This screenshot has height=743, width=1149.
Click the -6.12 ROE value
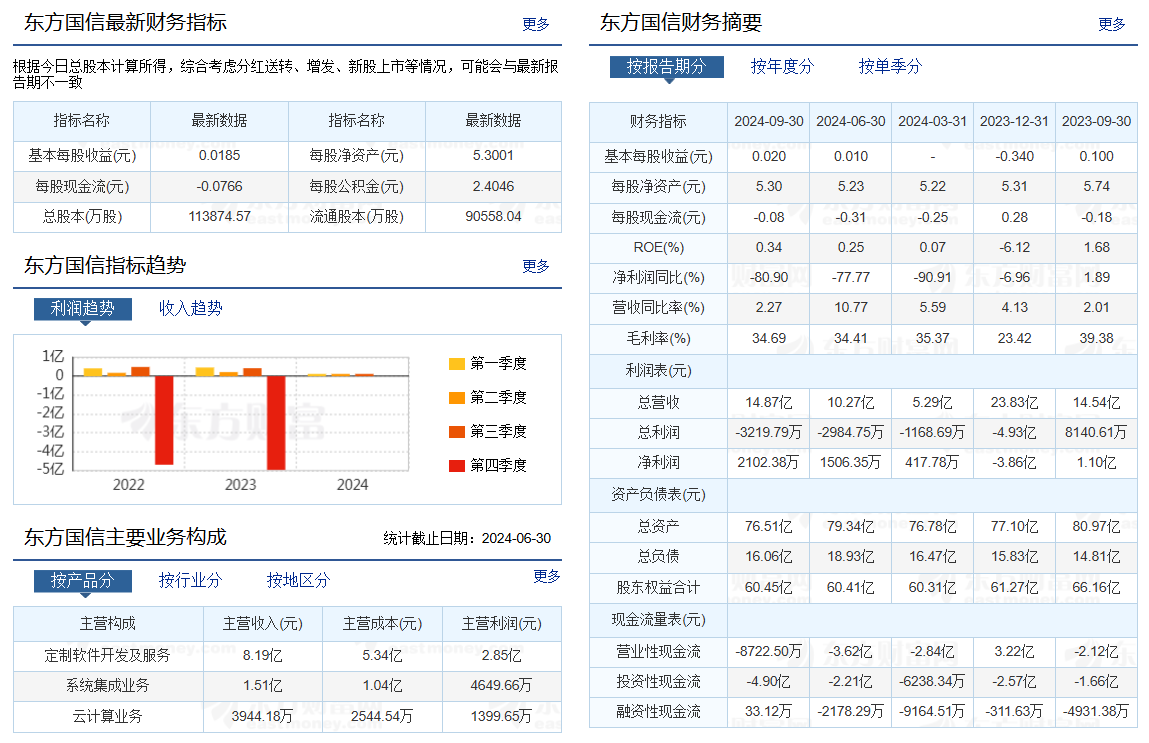[1014, 248]
